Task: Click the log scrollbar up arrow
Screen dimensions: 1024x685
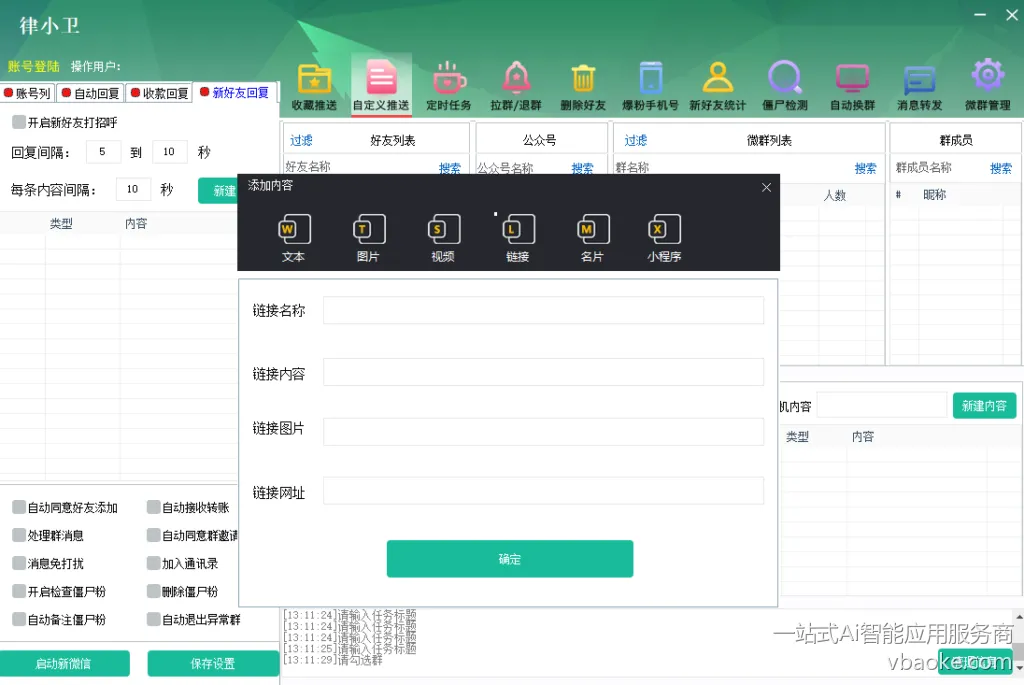Action: [x=1019, y=616]
